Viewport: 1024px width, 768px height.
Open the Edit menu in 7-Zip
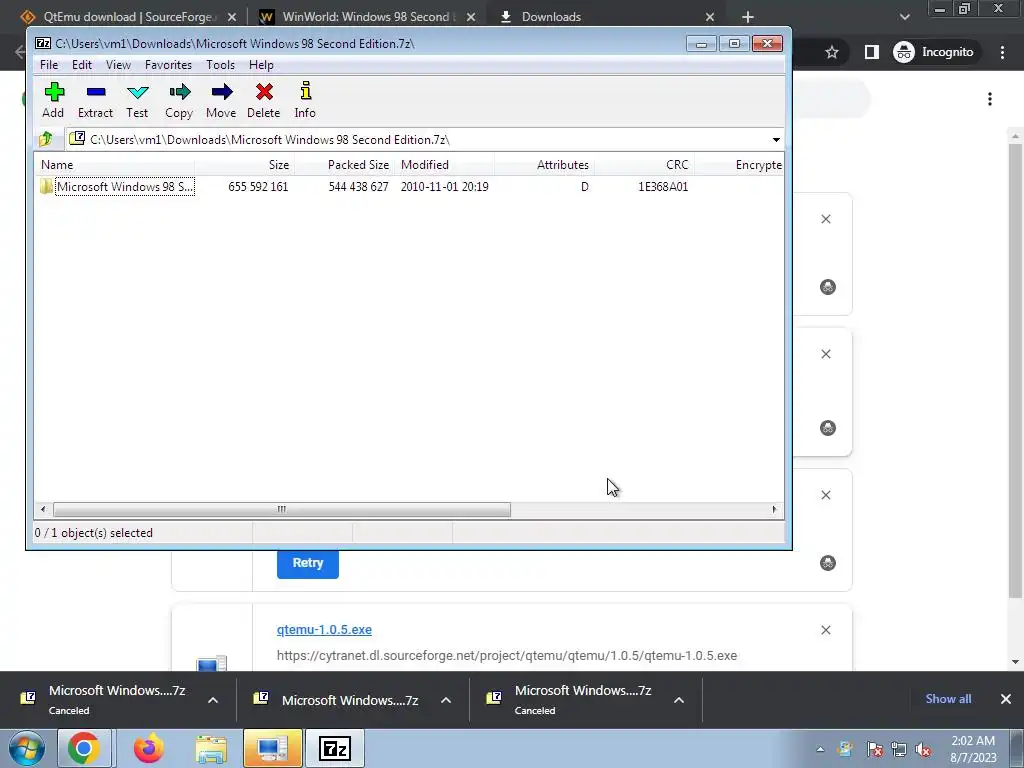click(82, 65)
